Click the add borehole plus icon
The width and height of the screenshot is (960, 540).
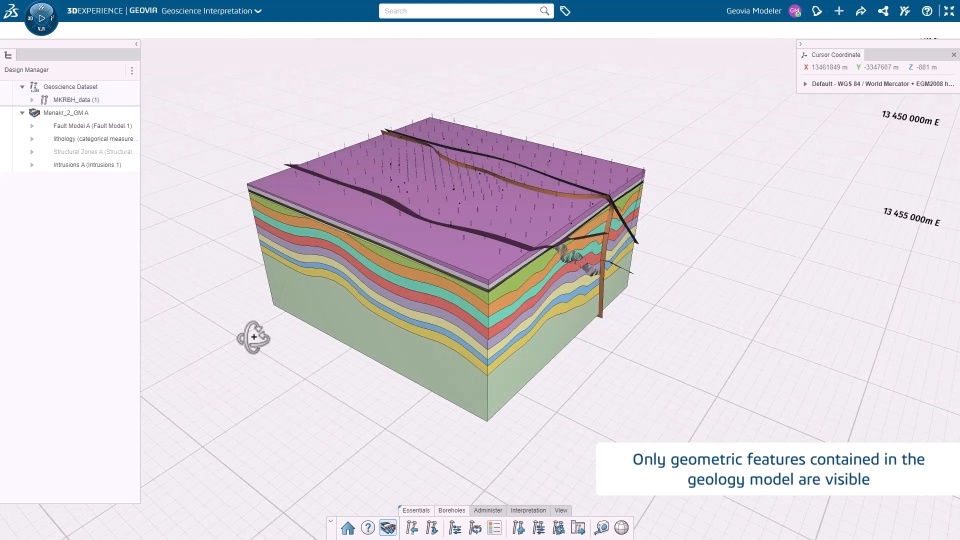pos(519,528)
